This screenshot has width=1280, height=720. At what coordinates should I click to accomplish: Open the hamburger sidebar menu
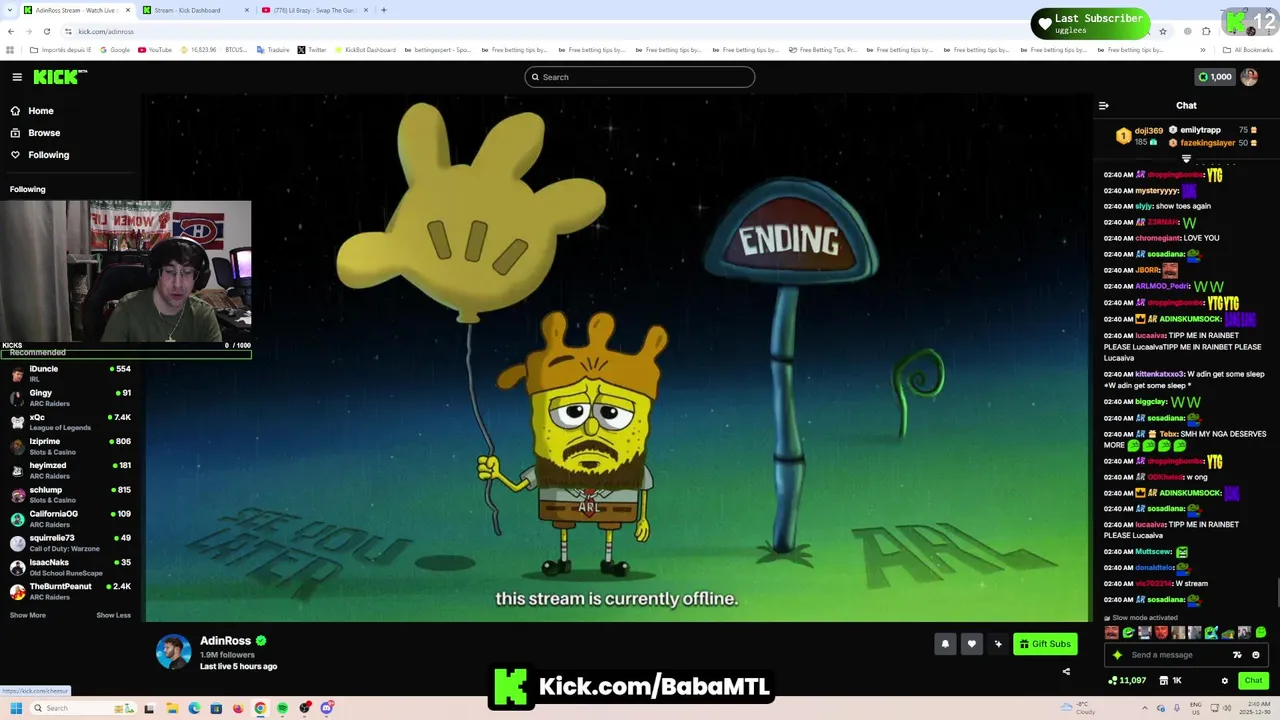(17, 77)
